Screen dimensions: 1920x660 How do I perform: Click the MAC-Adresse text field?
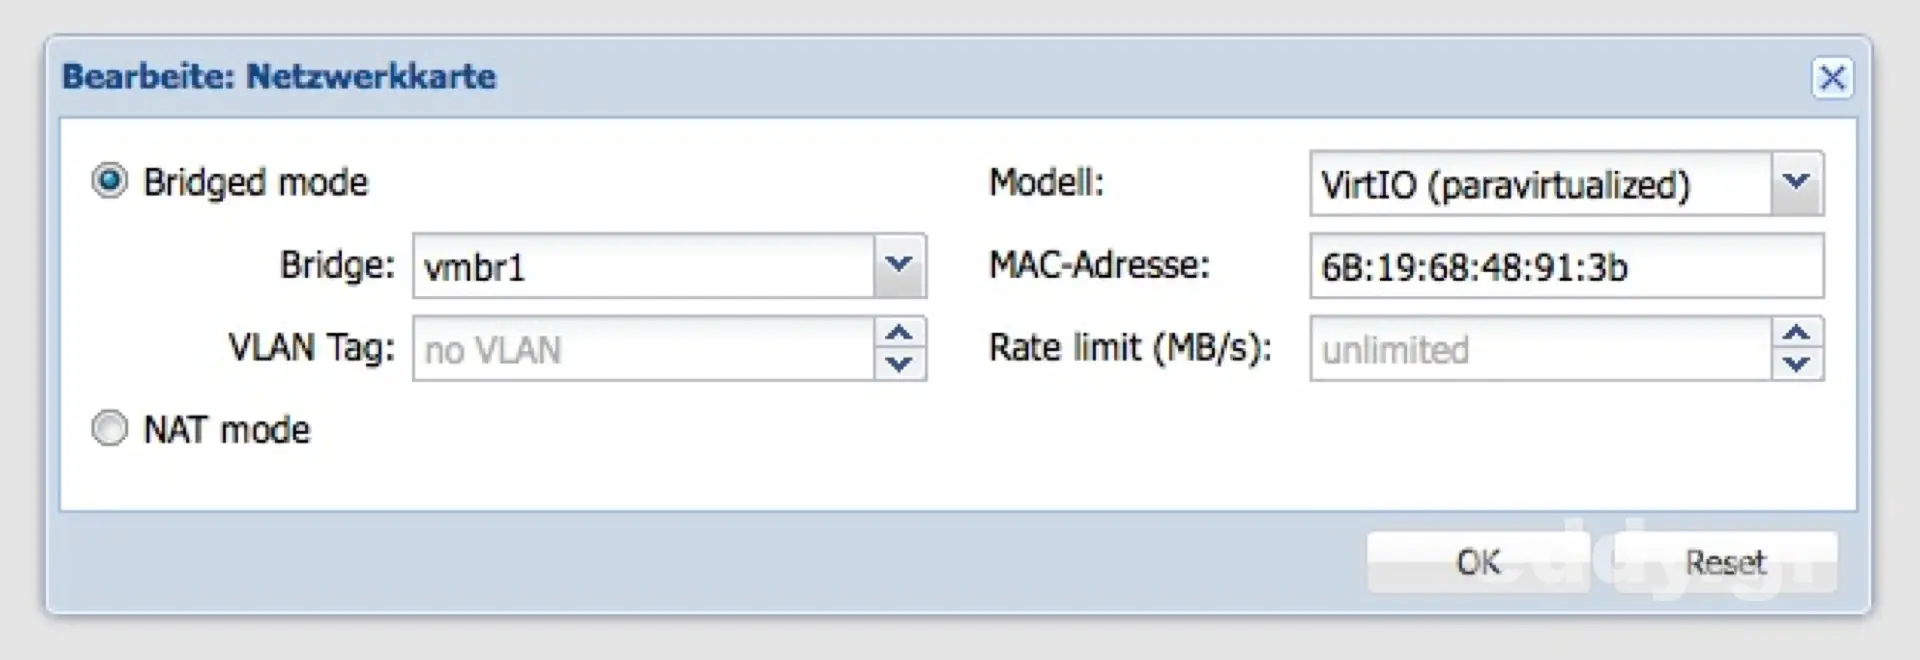tap(1566, 266)
